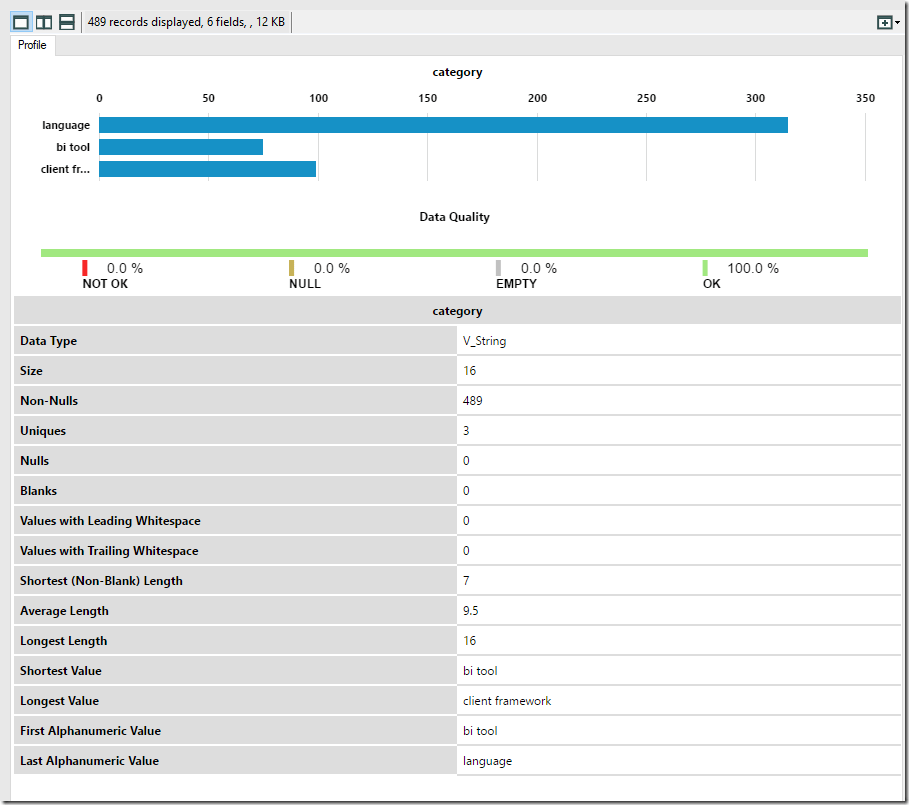Click the gray EMPTY legend swatch

tap(499, 268)
